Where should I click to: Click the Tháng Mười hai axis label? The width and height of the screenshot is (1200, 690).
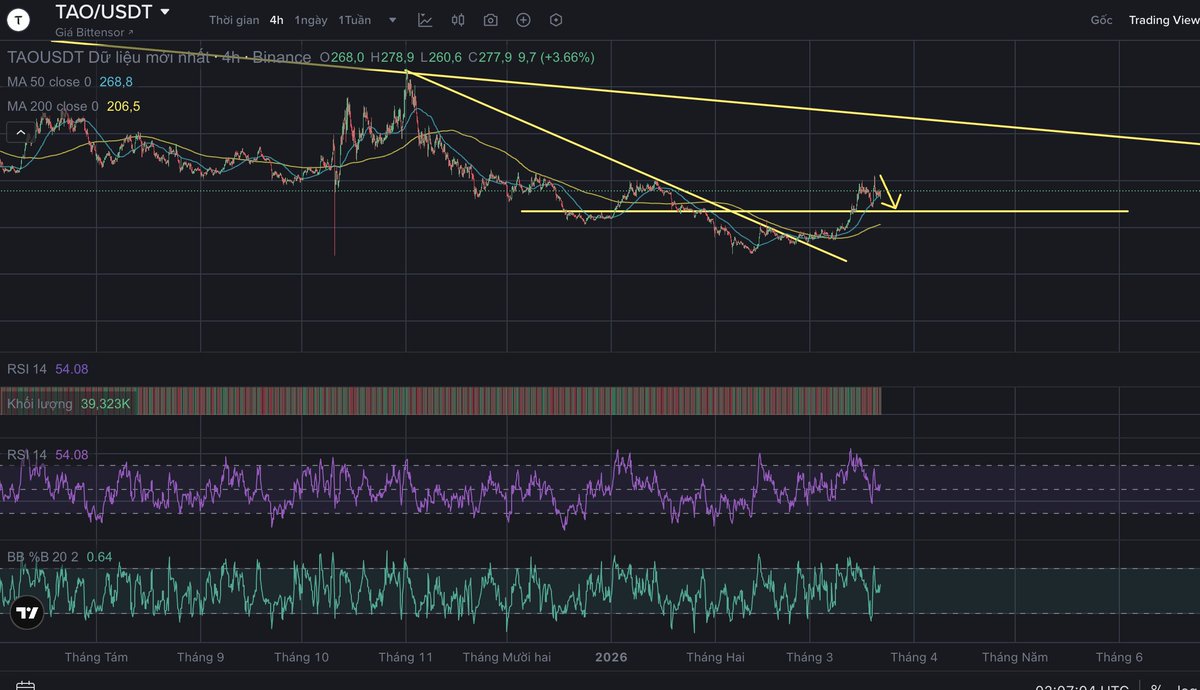pos(507,657)
